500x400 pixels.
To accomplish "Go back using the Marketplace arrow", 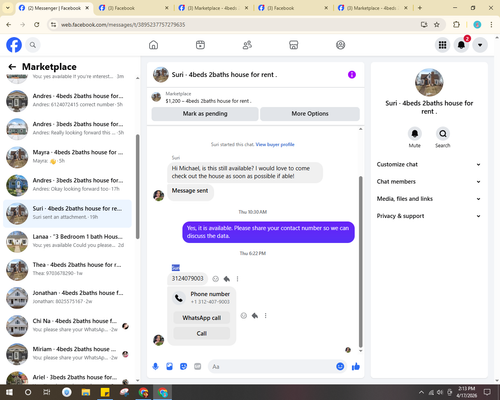I will point(12,67).
